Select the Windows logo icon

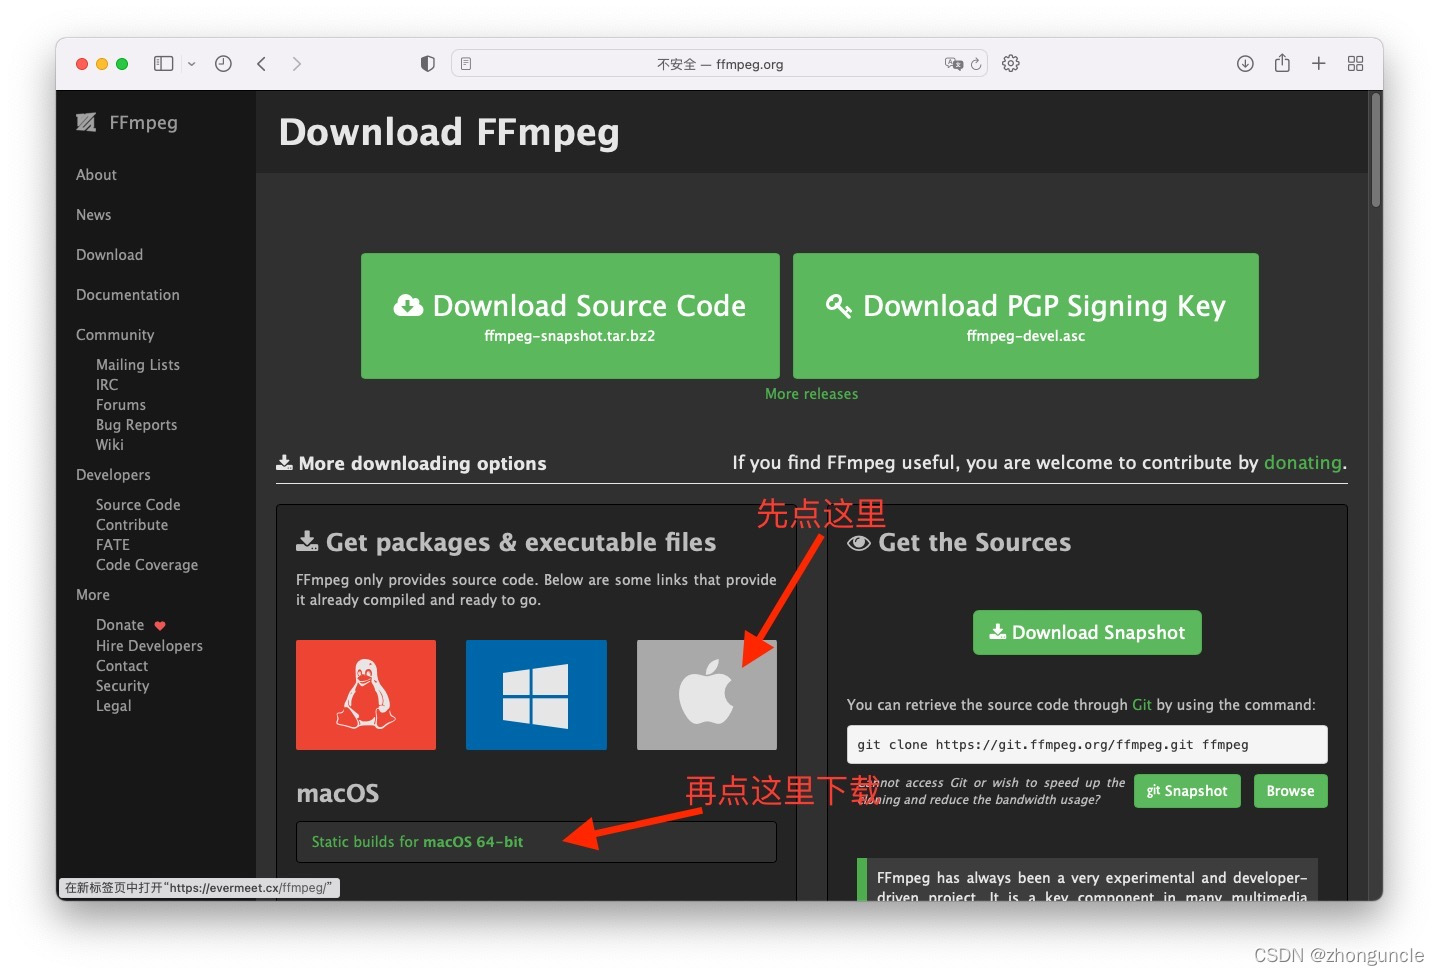tap(536, 695)
